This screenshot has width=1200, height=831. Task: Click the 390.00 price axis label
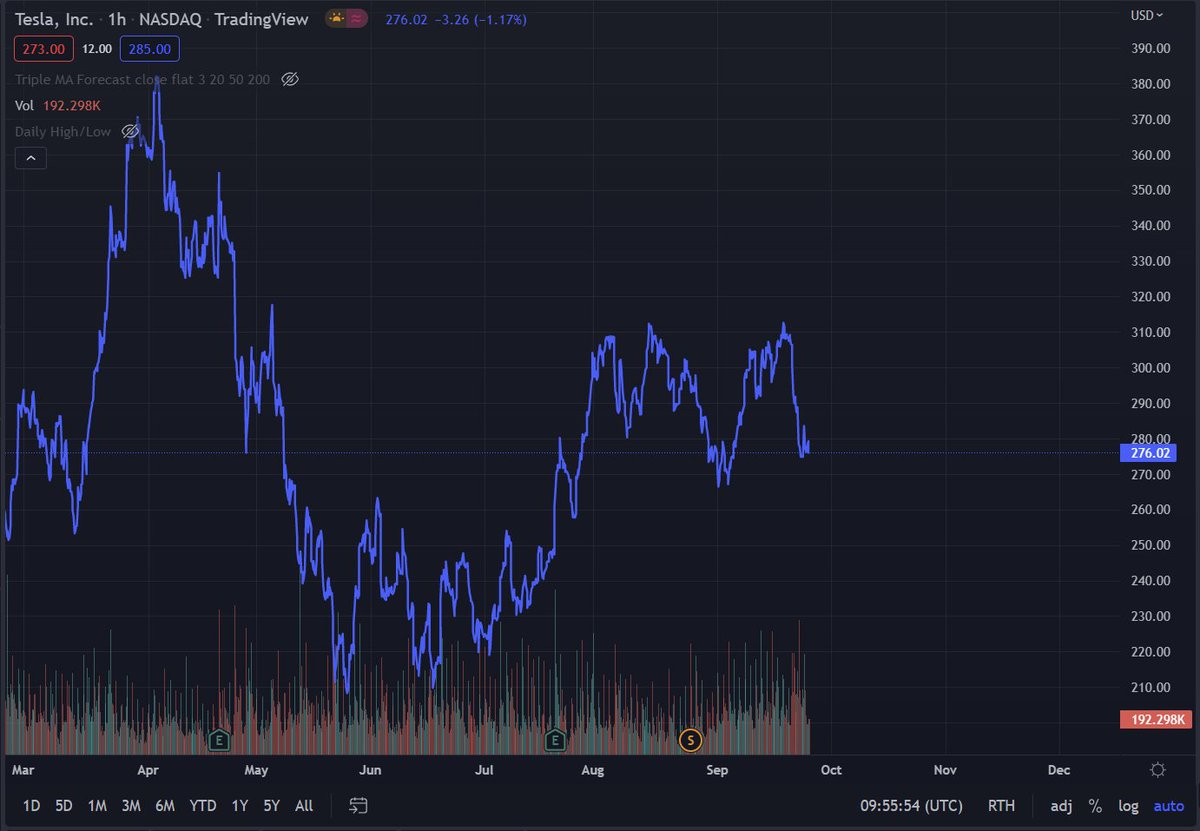pos(1150,48)
